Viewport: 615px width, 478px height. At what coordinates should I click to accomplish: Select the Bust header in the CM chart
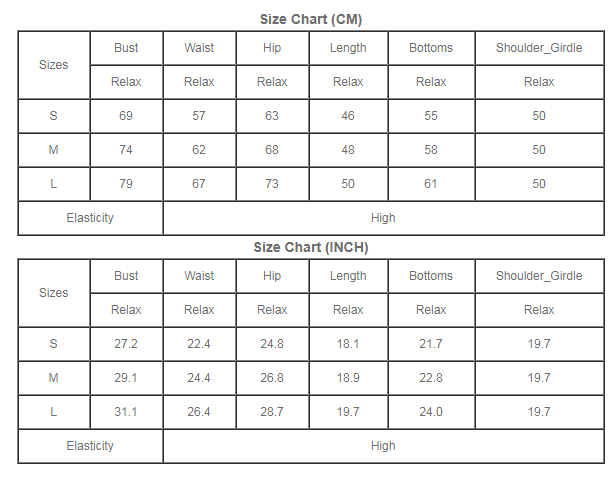pyautogui.click(x=126, y=48)
